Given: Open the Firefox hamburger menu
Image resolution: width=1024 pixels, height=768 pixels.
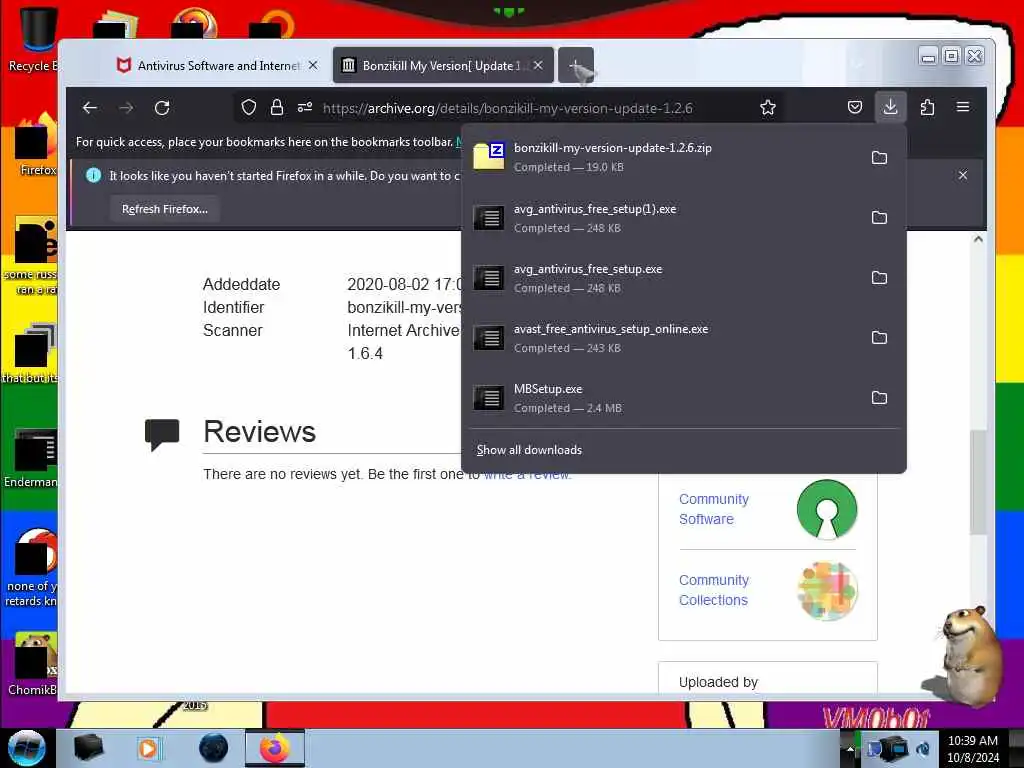Looking at the screenshot, I should (963, 107).
